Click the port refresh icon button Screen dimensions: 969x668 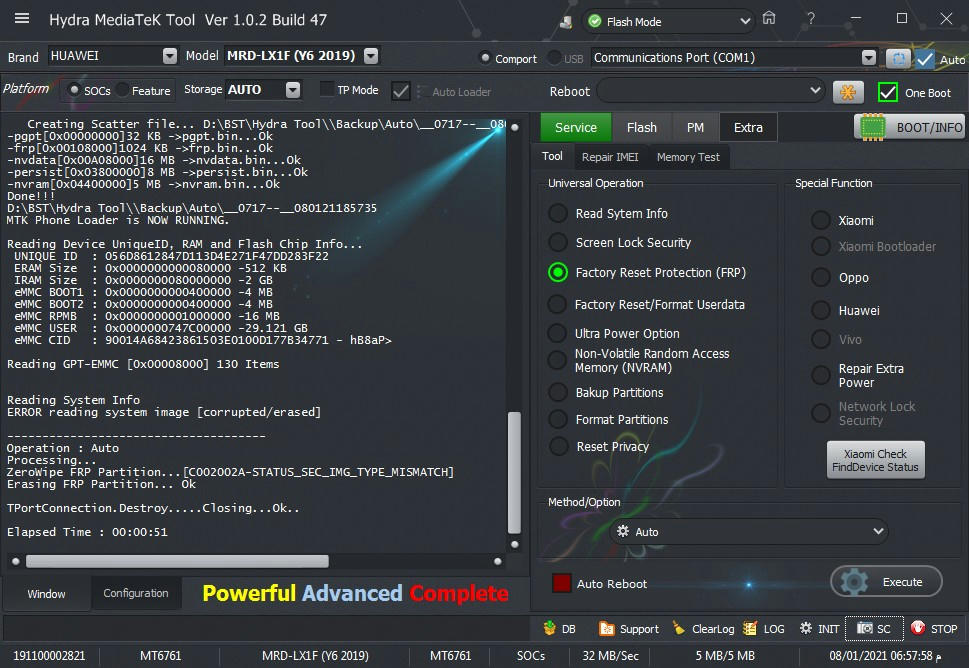[899, 59]
